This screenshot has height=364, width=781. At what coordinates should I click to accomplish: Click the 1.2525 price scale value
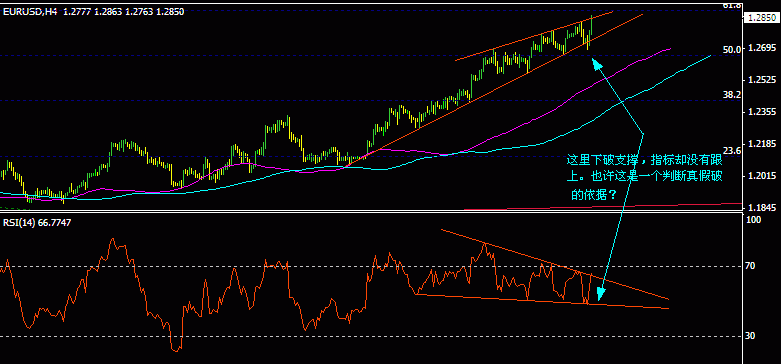[762, 80]
